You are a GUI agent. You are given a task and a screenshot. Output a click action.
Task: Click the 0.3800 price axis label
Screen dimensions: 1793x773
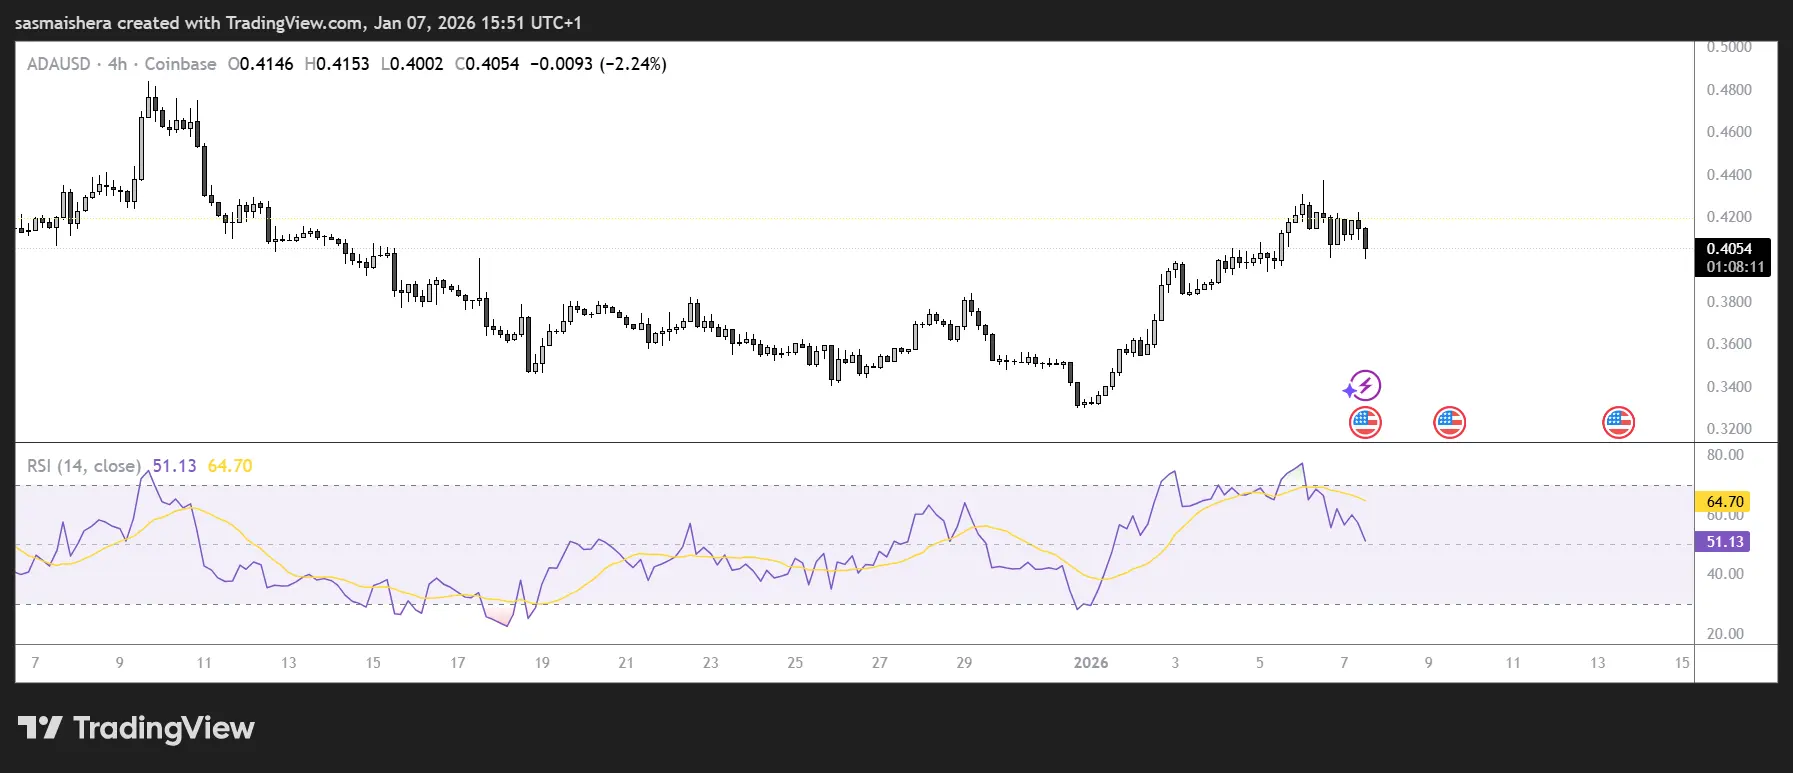1729,302
